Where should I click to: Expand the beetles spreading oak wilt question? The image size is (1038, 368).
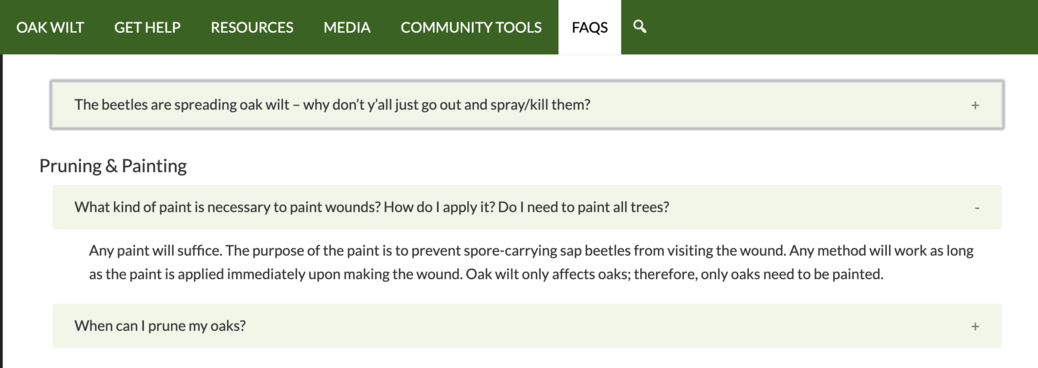[527, 105]
